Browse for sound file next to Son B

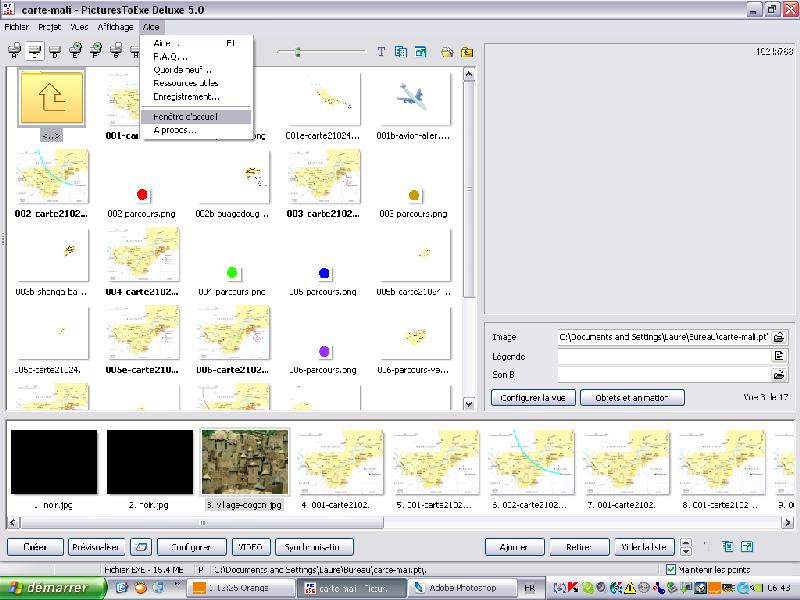click(x=779, y=375)
